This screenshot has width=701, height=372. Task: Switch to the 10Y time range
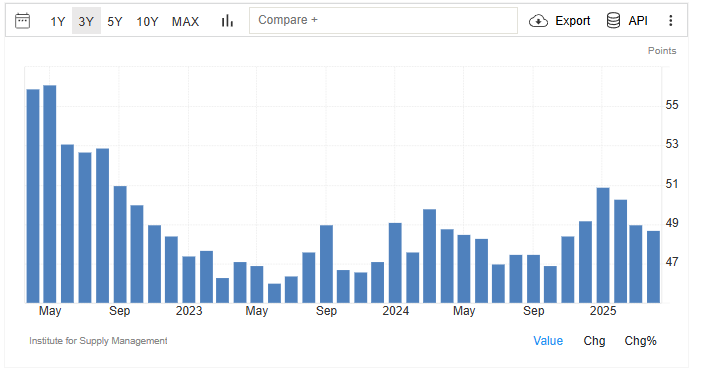click(147, 21)
